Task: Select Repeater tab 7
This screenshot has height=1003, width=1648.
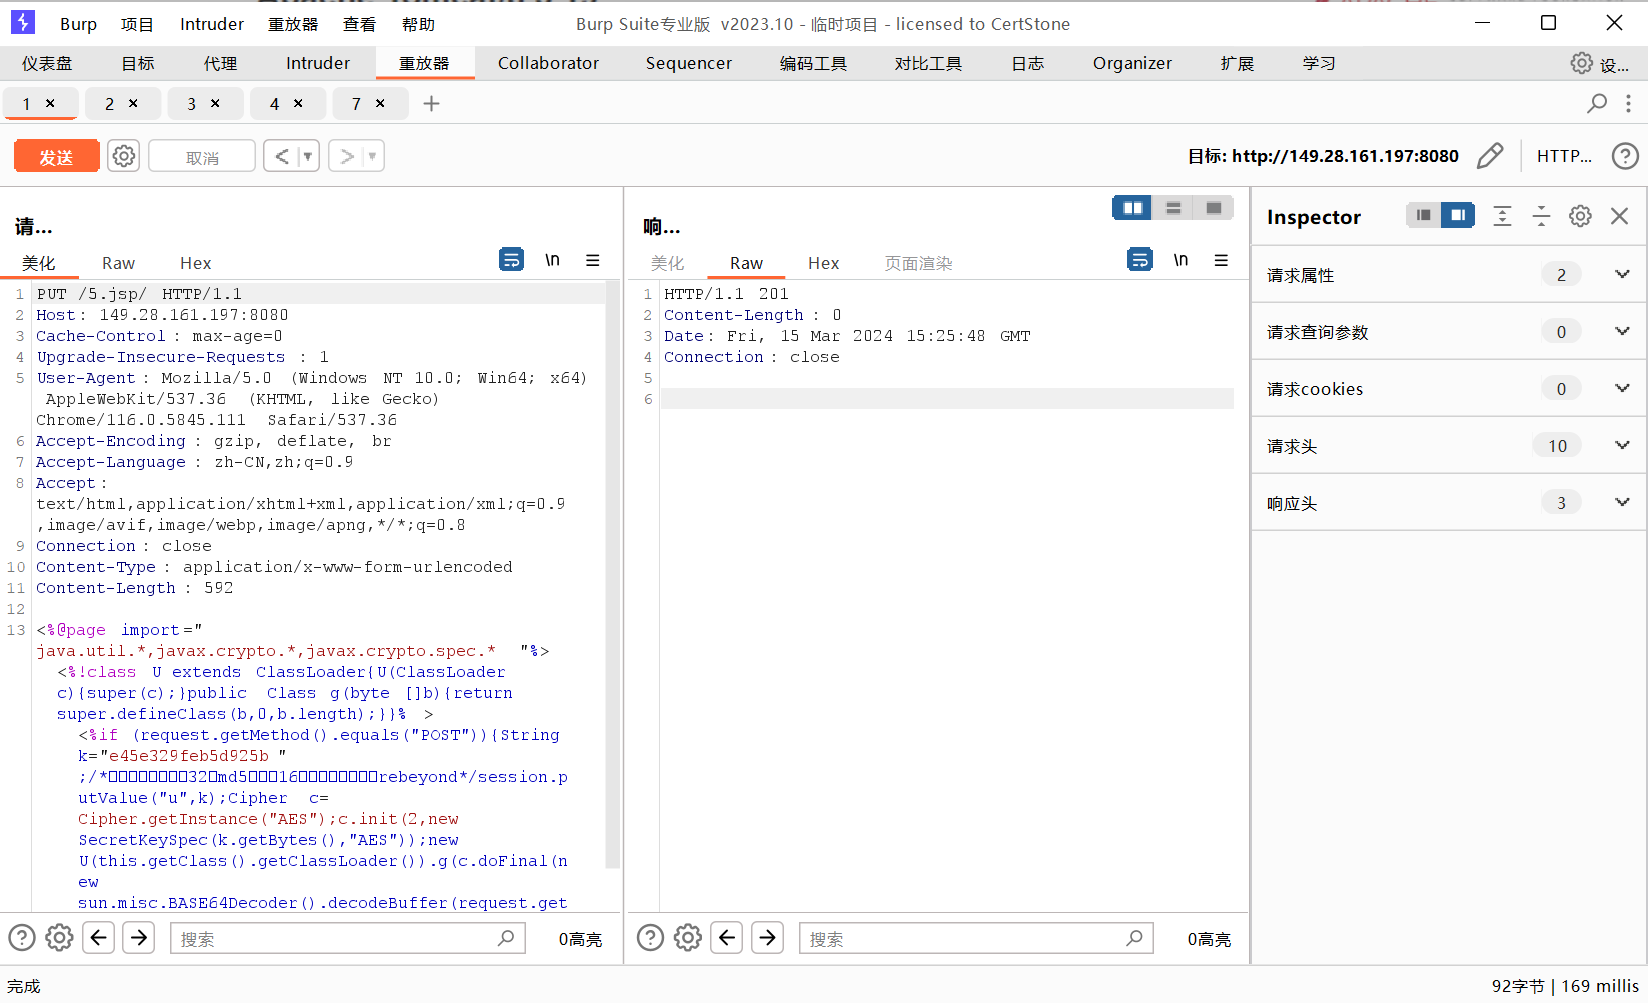Action: click(x=356, y=103)
